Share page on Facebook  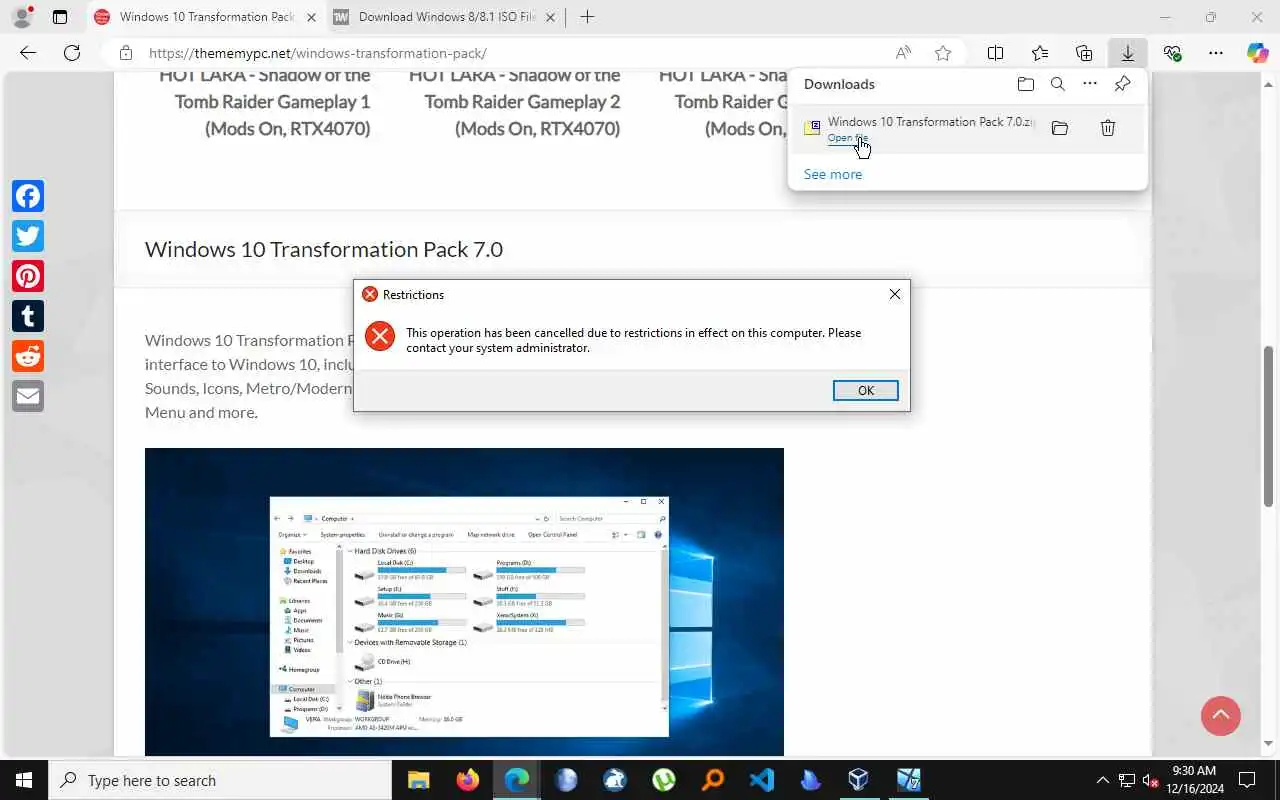point(28,196)
